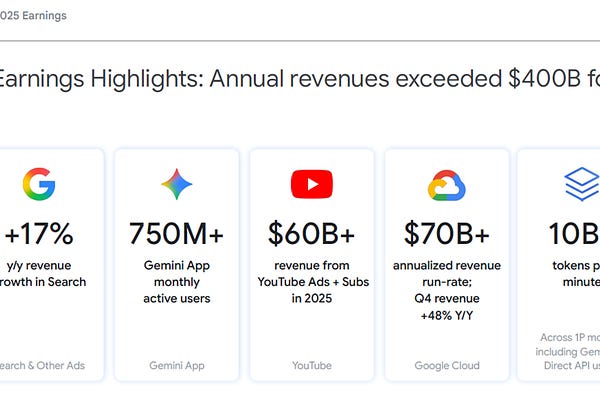
Task: Click the Gemini sparkle icon
Action: pos(177,184)
